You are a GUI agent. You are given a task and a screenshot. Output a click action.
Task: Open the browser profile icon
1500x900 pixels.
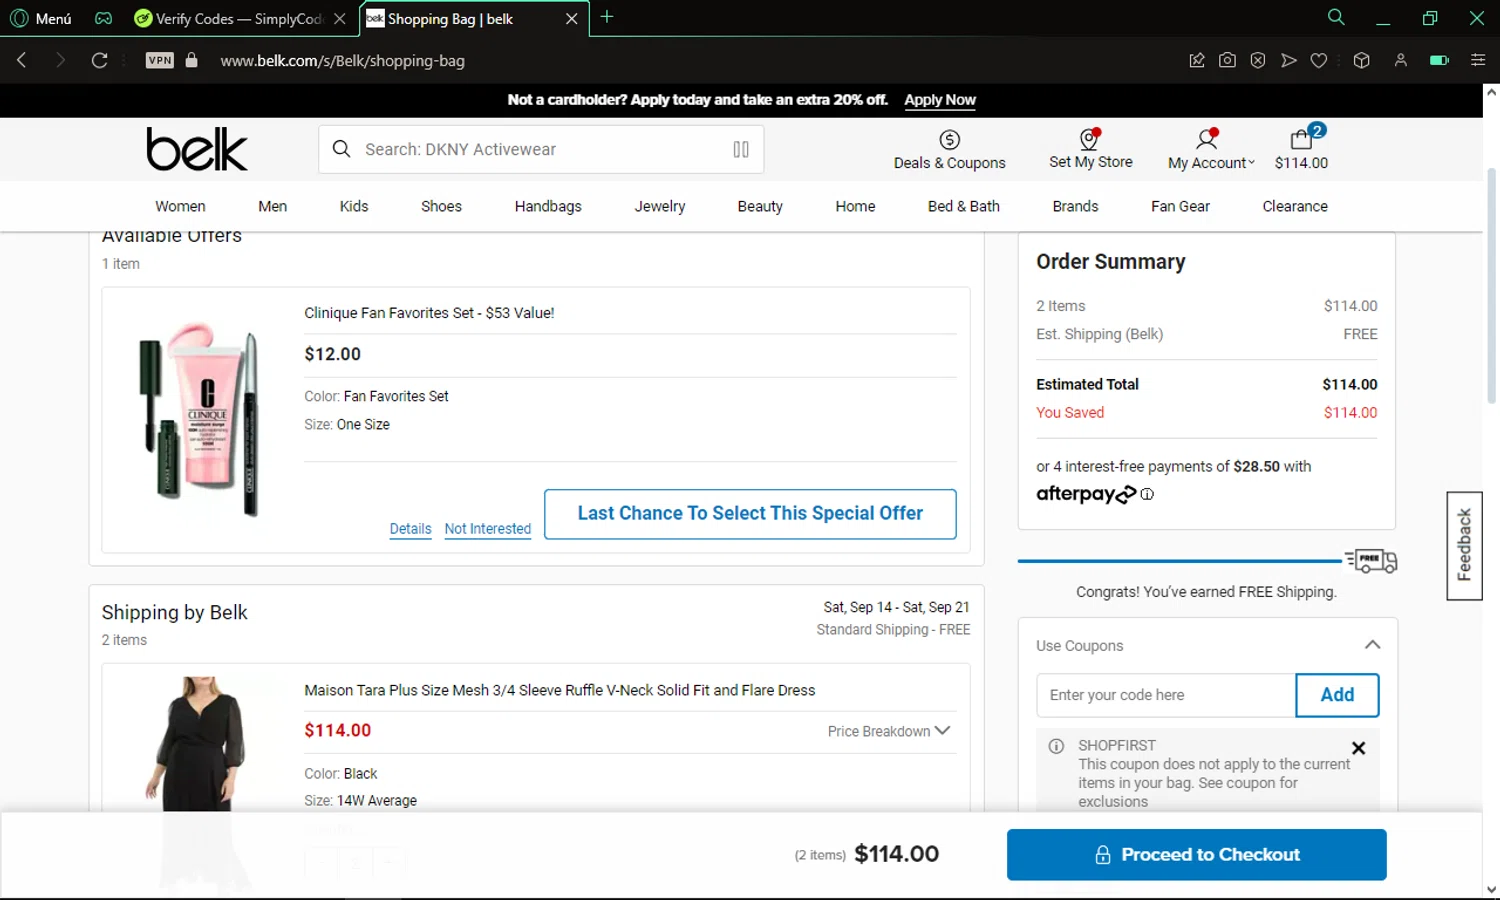point(1401,60)
